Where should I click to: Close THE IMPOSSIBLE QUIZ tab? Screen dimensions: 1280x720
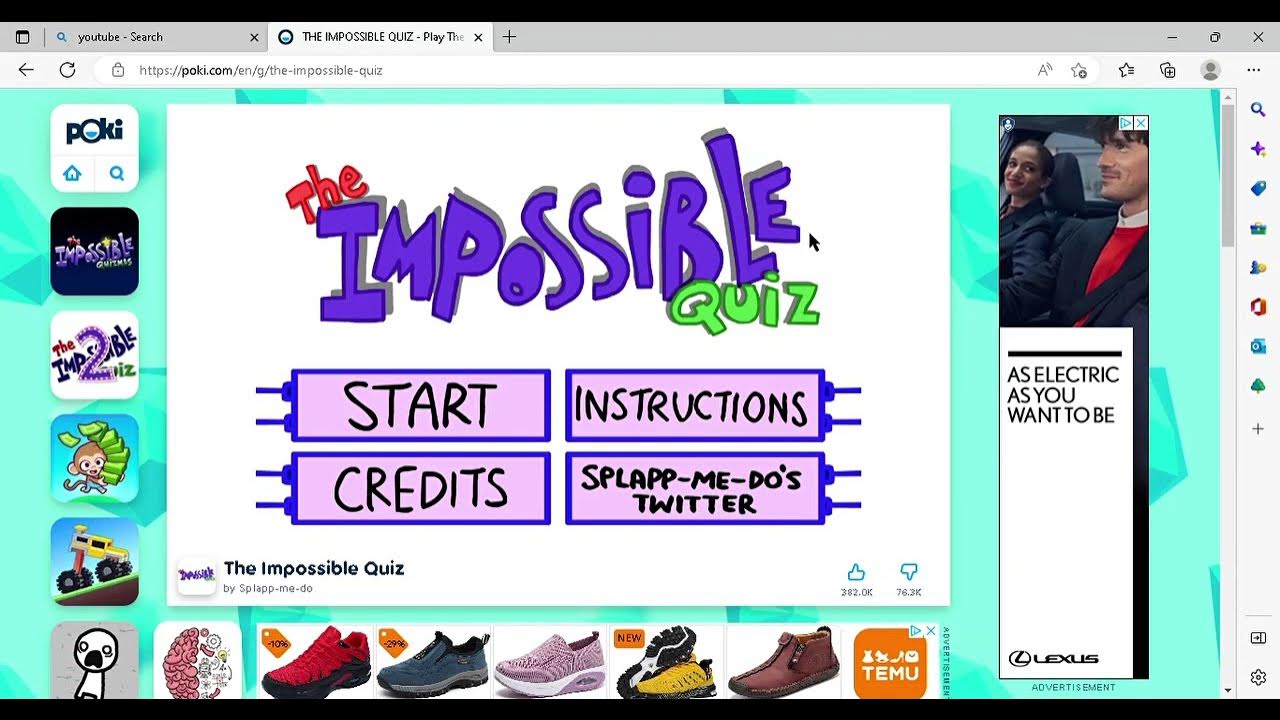click(478, 37)
